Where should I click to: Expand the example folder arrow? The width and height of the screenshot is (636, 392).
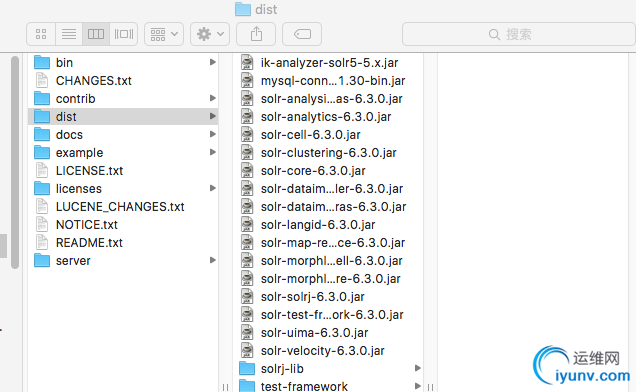pyautogui.click(x=212, y=152)
